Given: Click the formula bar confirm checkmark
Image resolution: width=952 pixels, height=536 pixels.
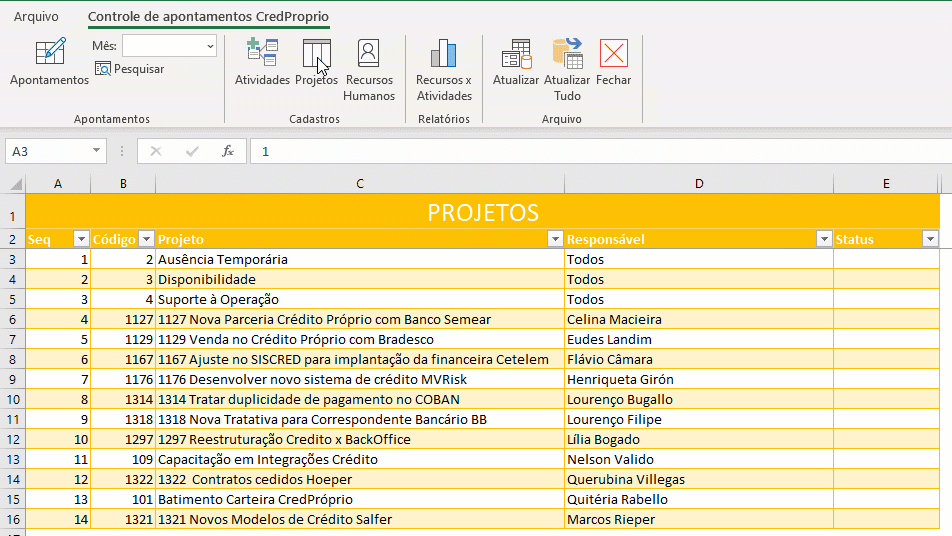Looking at the screenshot, I should click(x=192, y=151).
